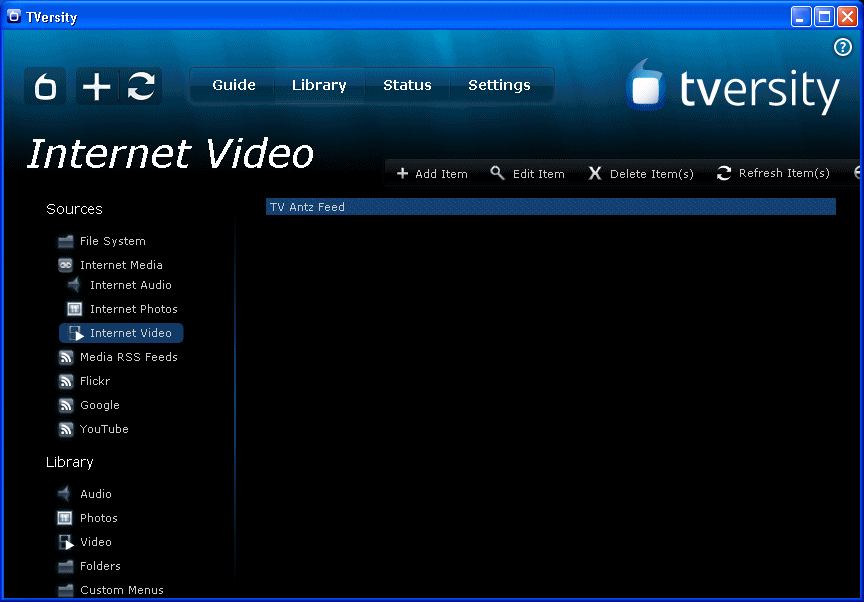864x602 pixels.
Task: Open the Status tab
Action: (x=407, y=85)
